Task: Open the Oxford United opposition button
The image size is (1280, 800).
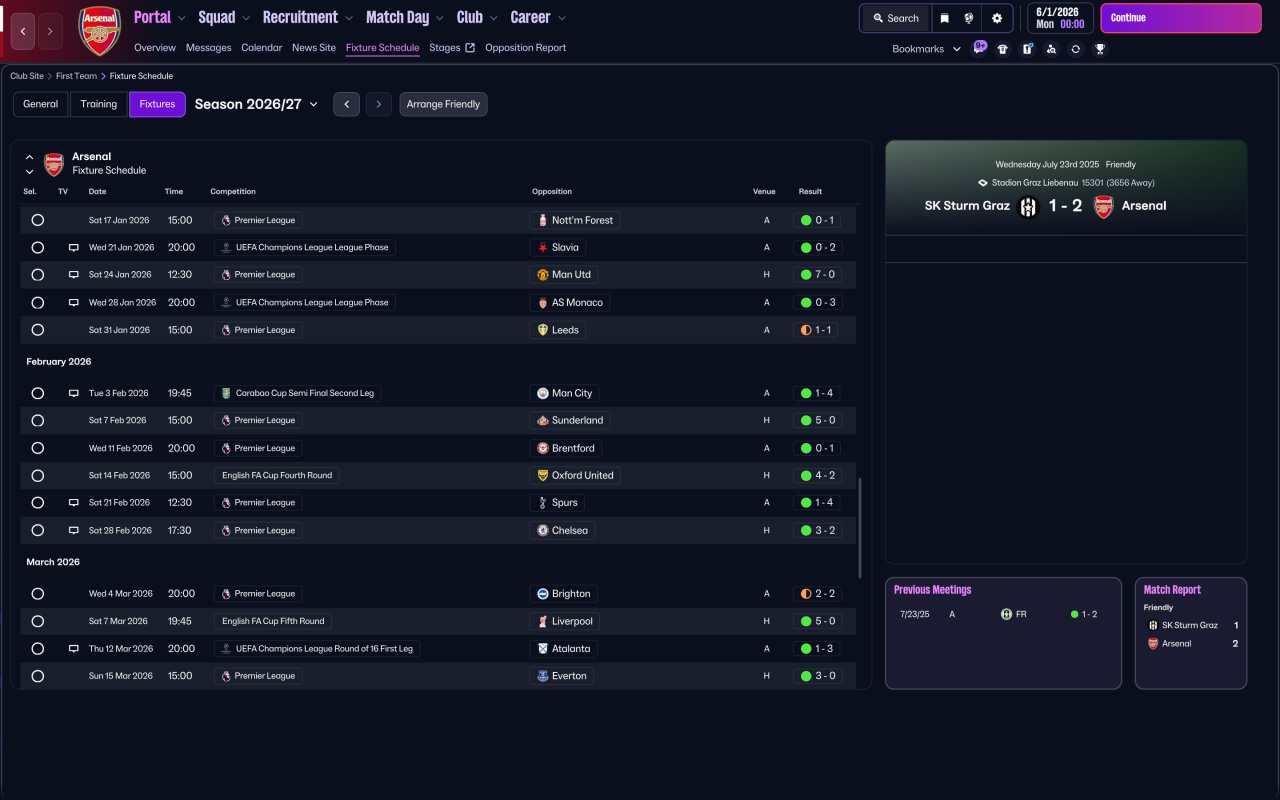Action: point(575,476)
